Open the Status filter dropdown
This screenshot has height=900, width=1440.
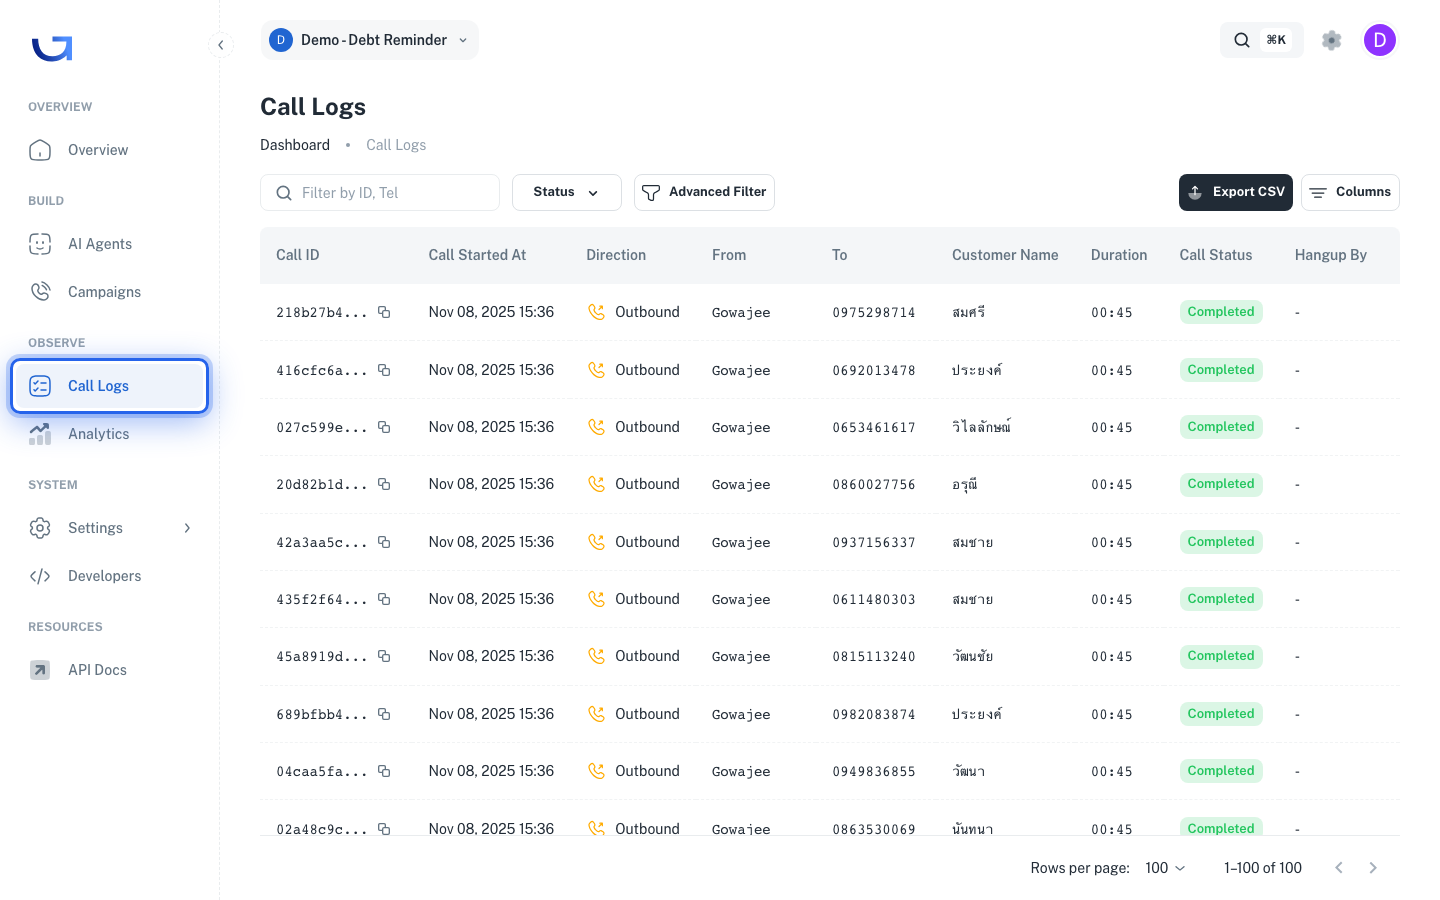coord(567,192)
